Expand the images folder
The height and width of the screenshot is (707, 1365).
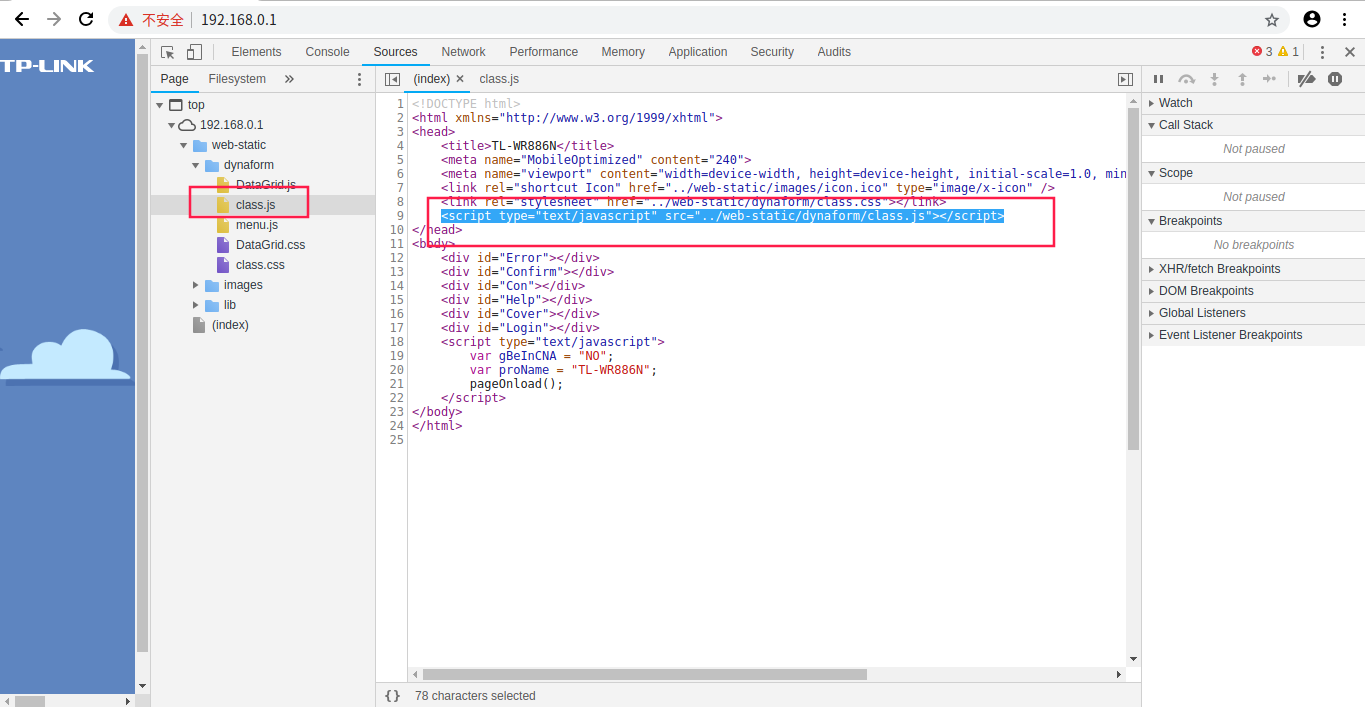pyautogui.click(x=195, y=285)
